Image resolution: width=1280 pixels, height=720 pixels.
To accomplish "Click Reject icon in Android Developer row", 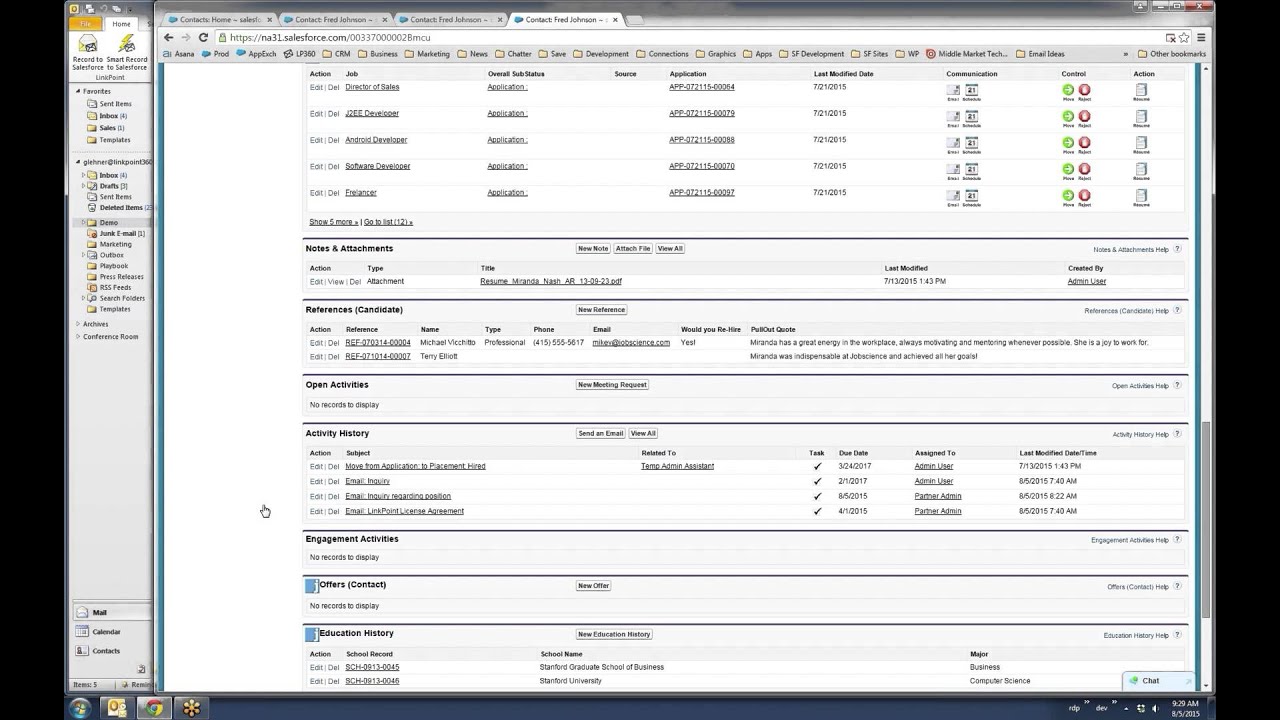I will [1084, 143].
